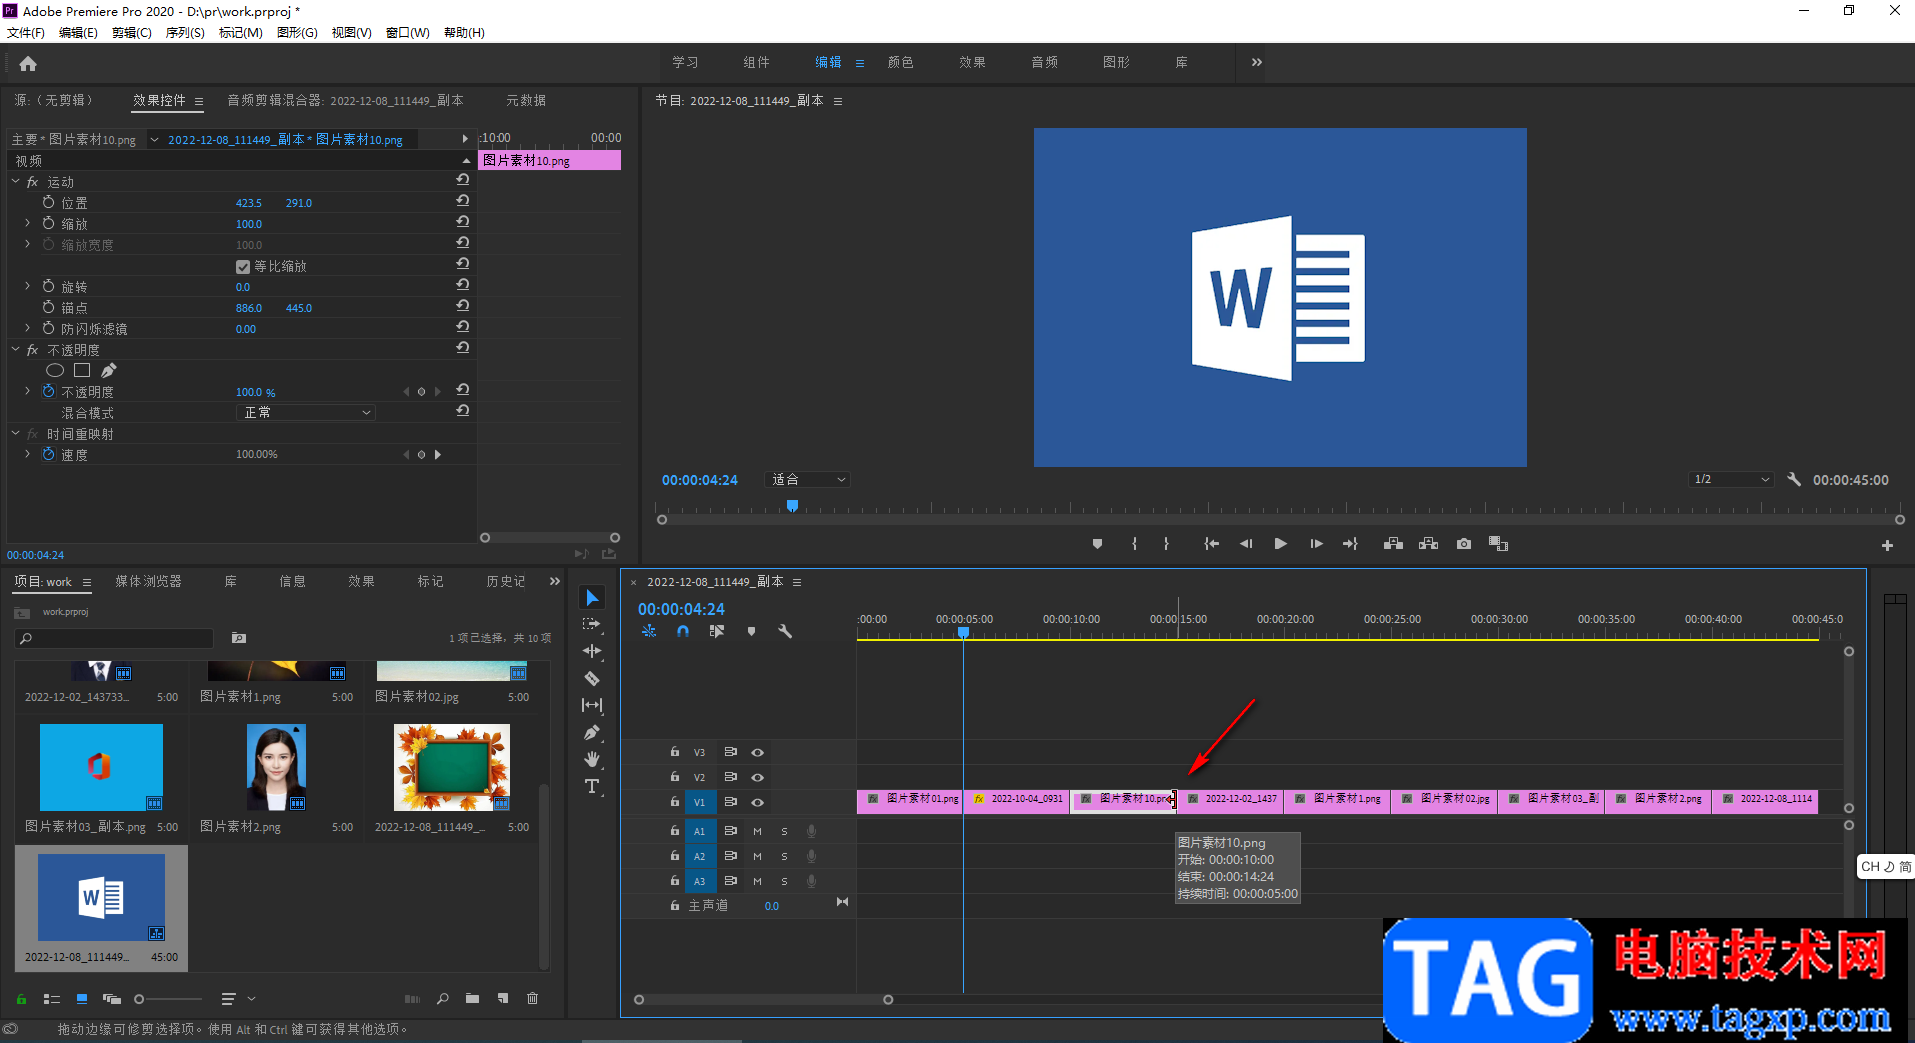Select the Selection tool arrow
Screen dimensions: 1915x1043
coord(592,598)
